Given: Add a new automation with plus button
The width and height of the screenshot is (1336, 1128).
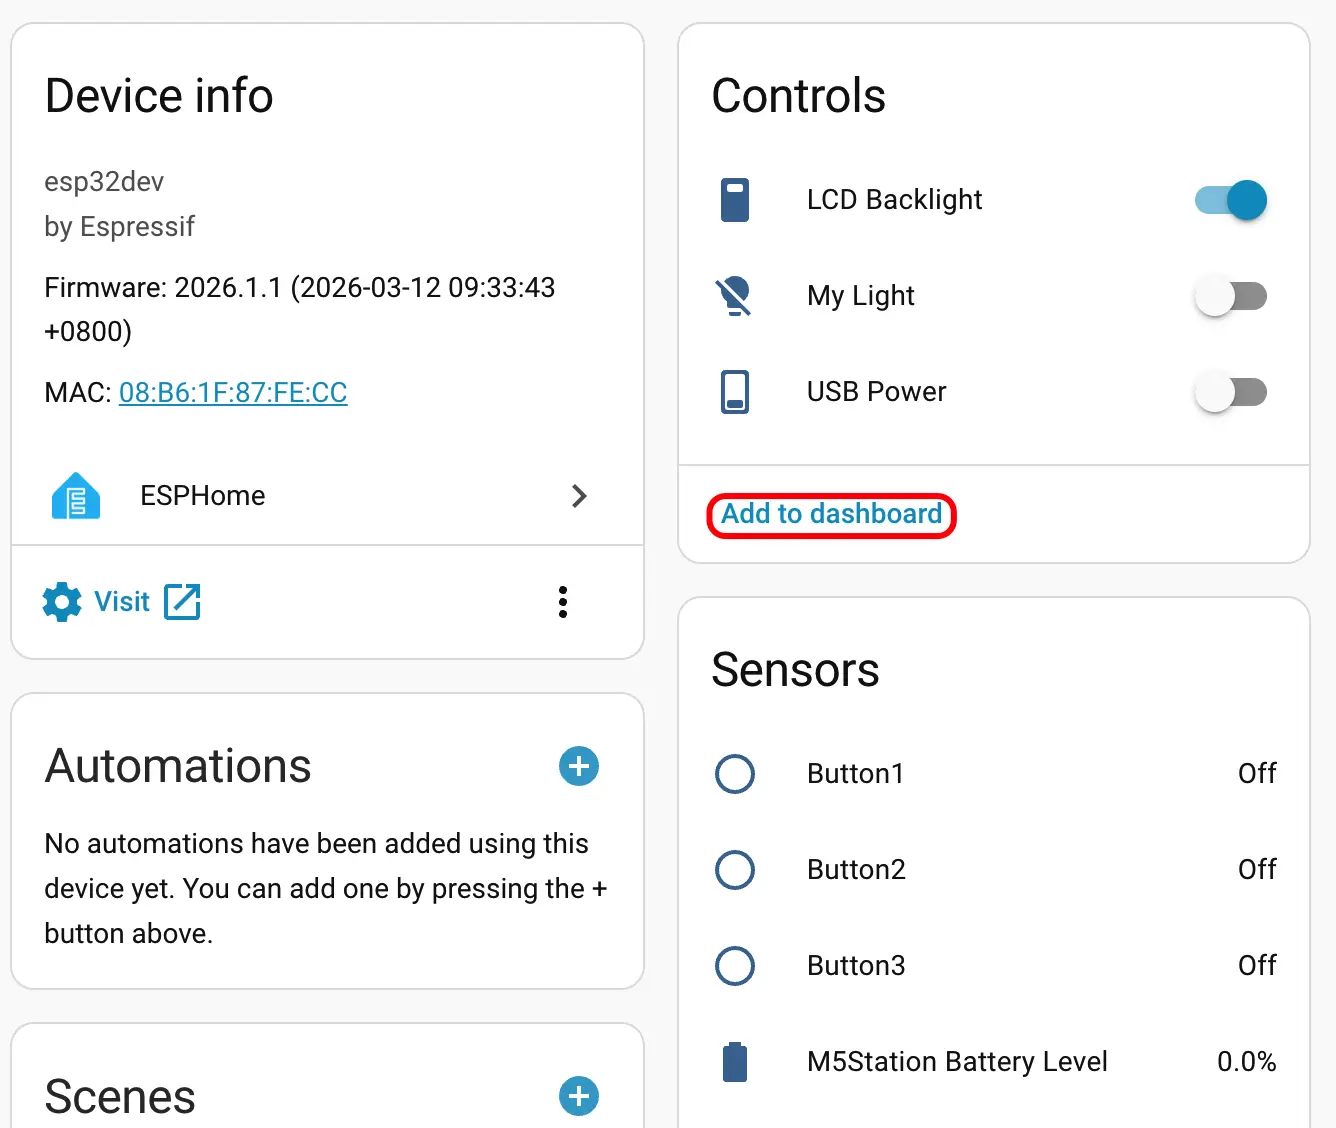Looking at the screenshot, I should click(x=579, y=767).
